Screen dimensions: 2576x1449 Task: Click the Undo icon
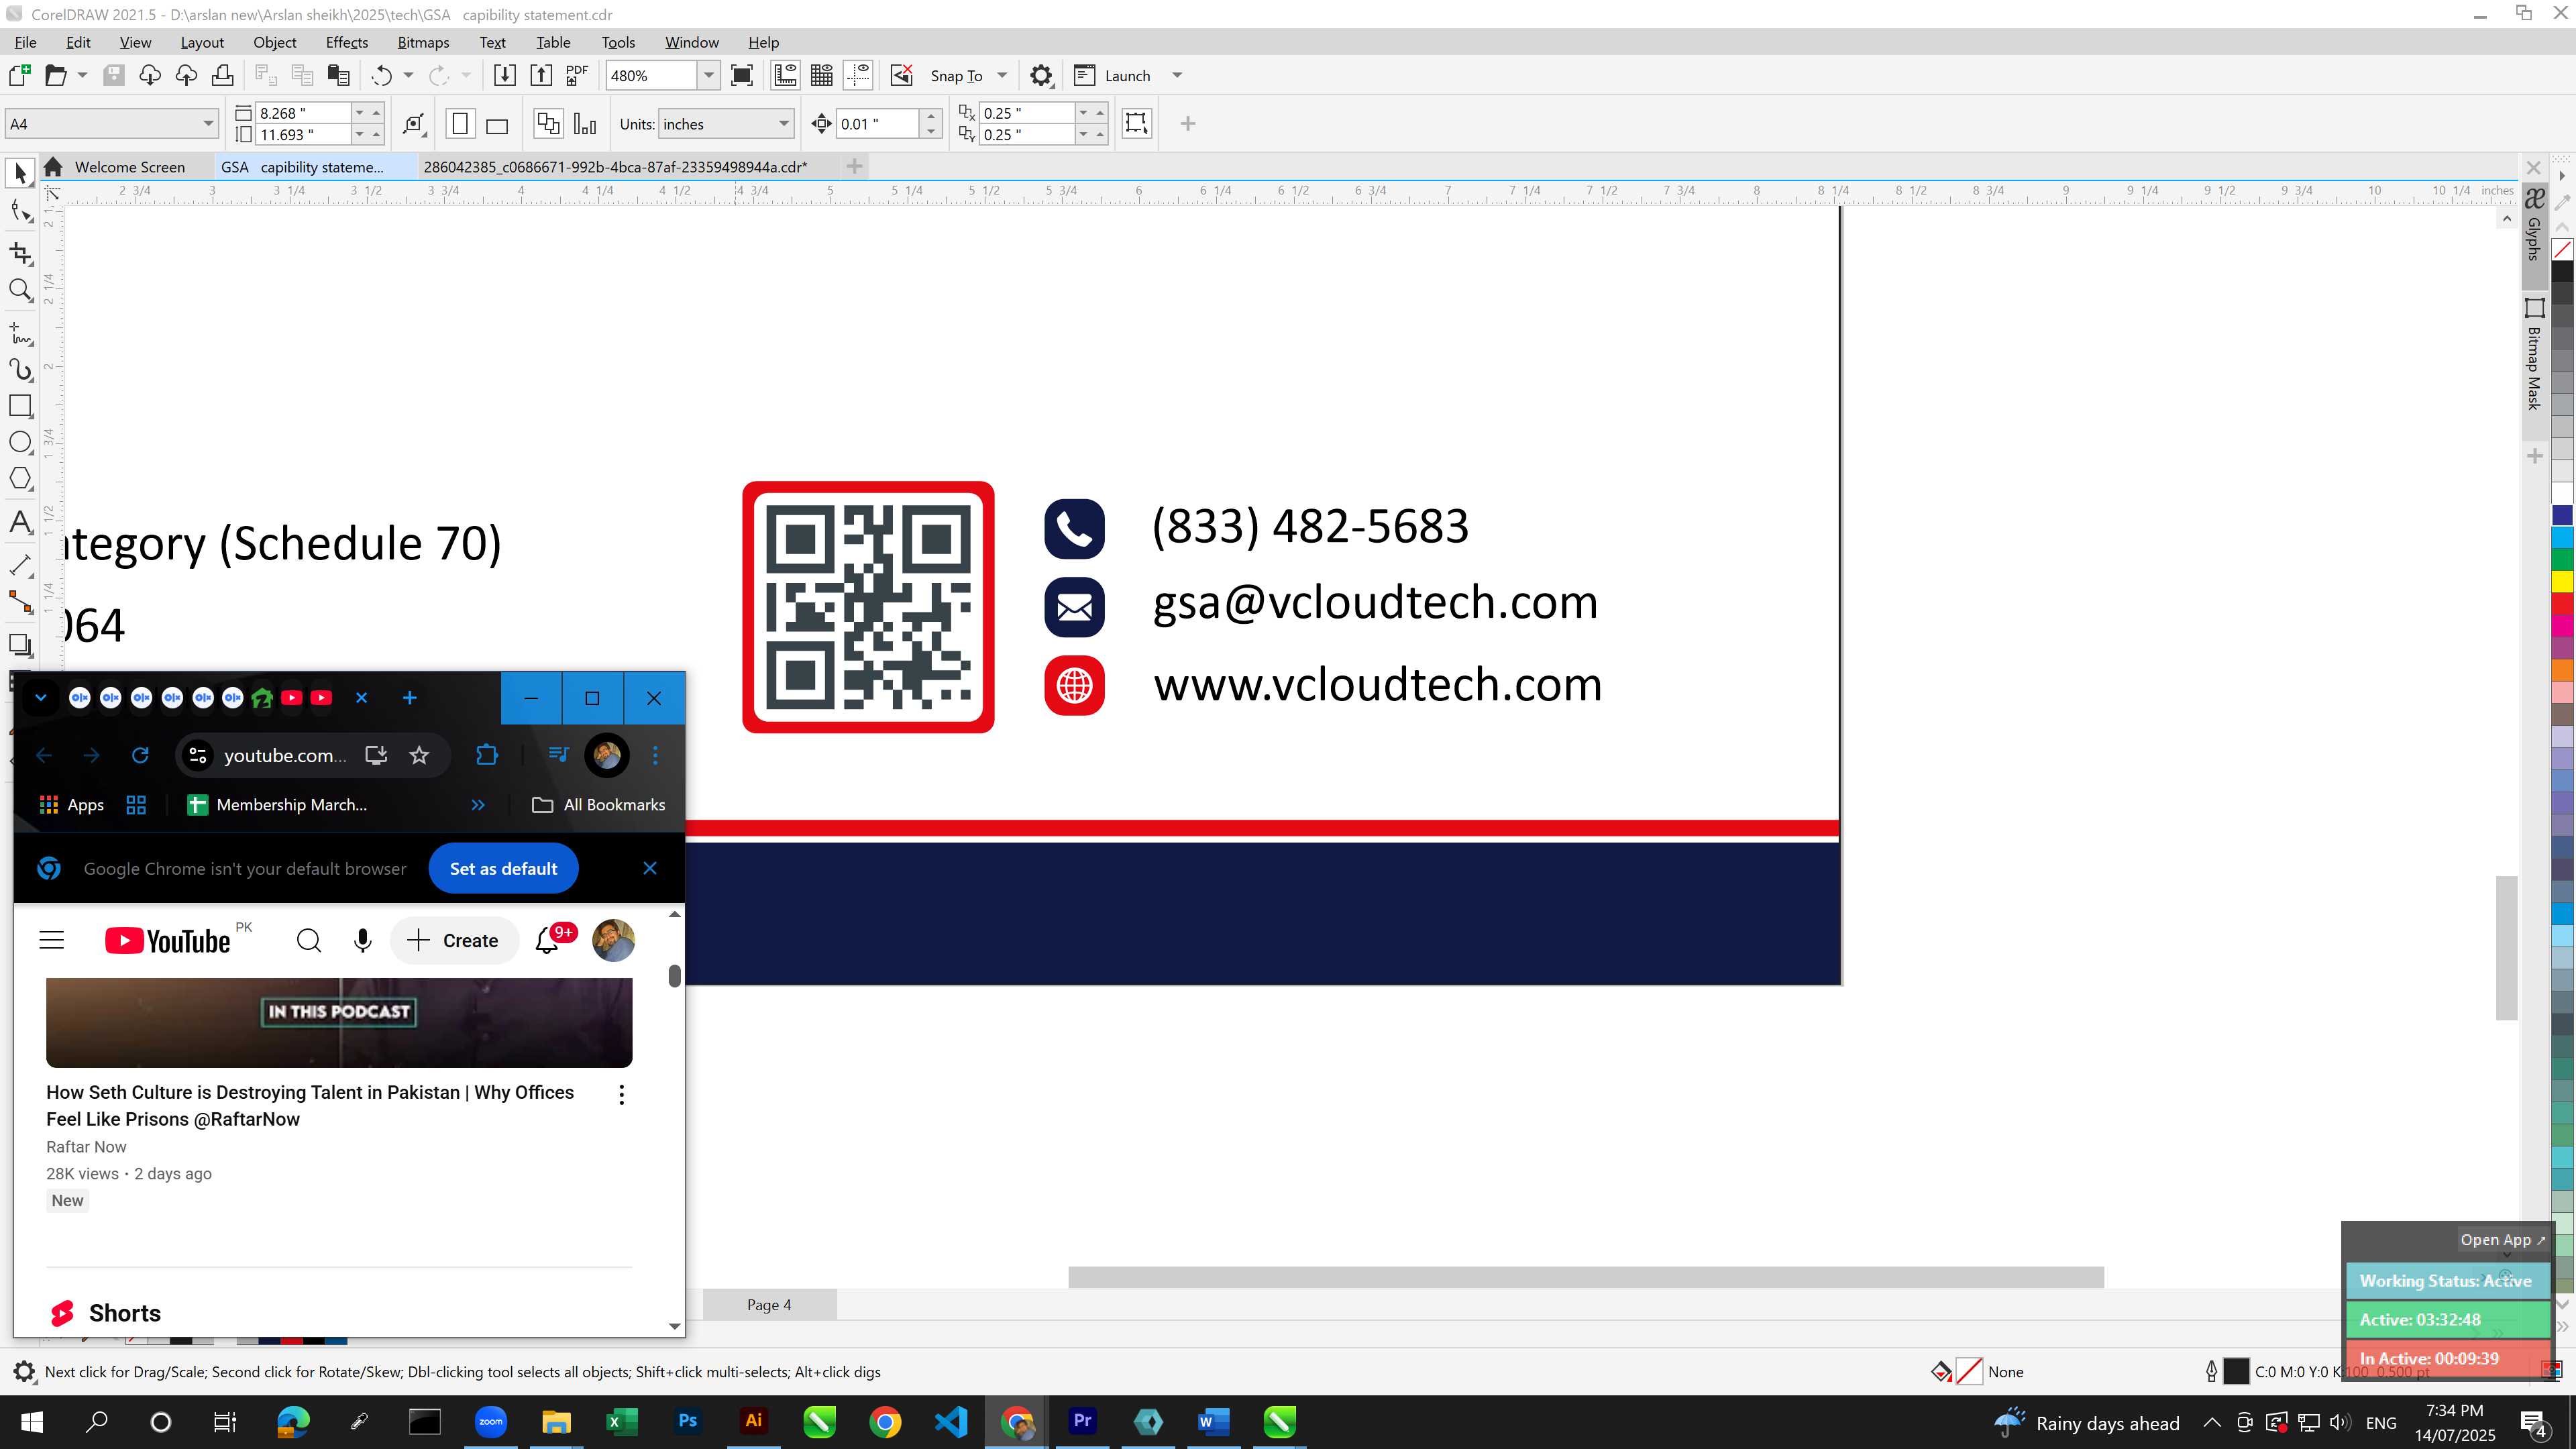pyautogui.click(x=381, y=75)
